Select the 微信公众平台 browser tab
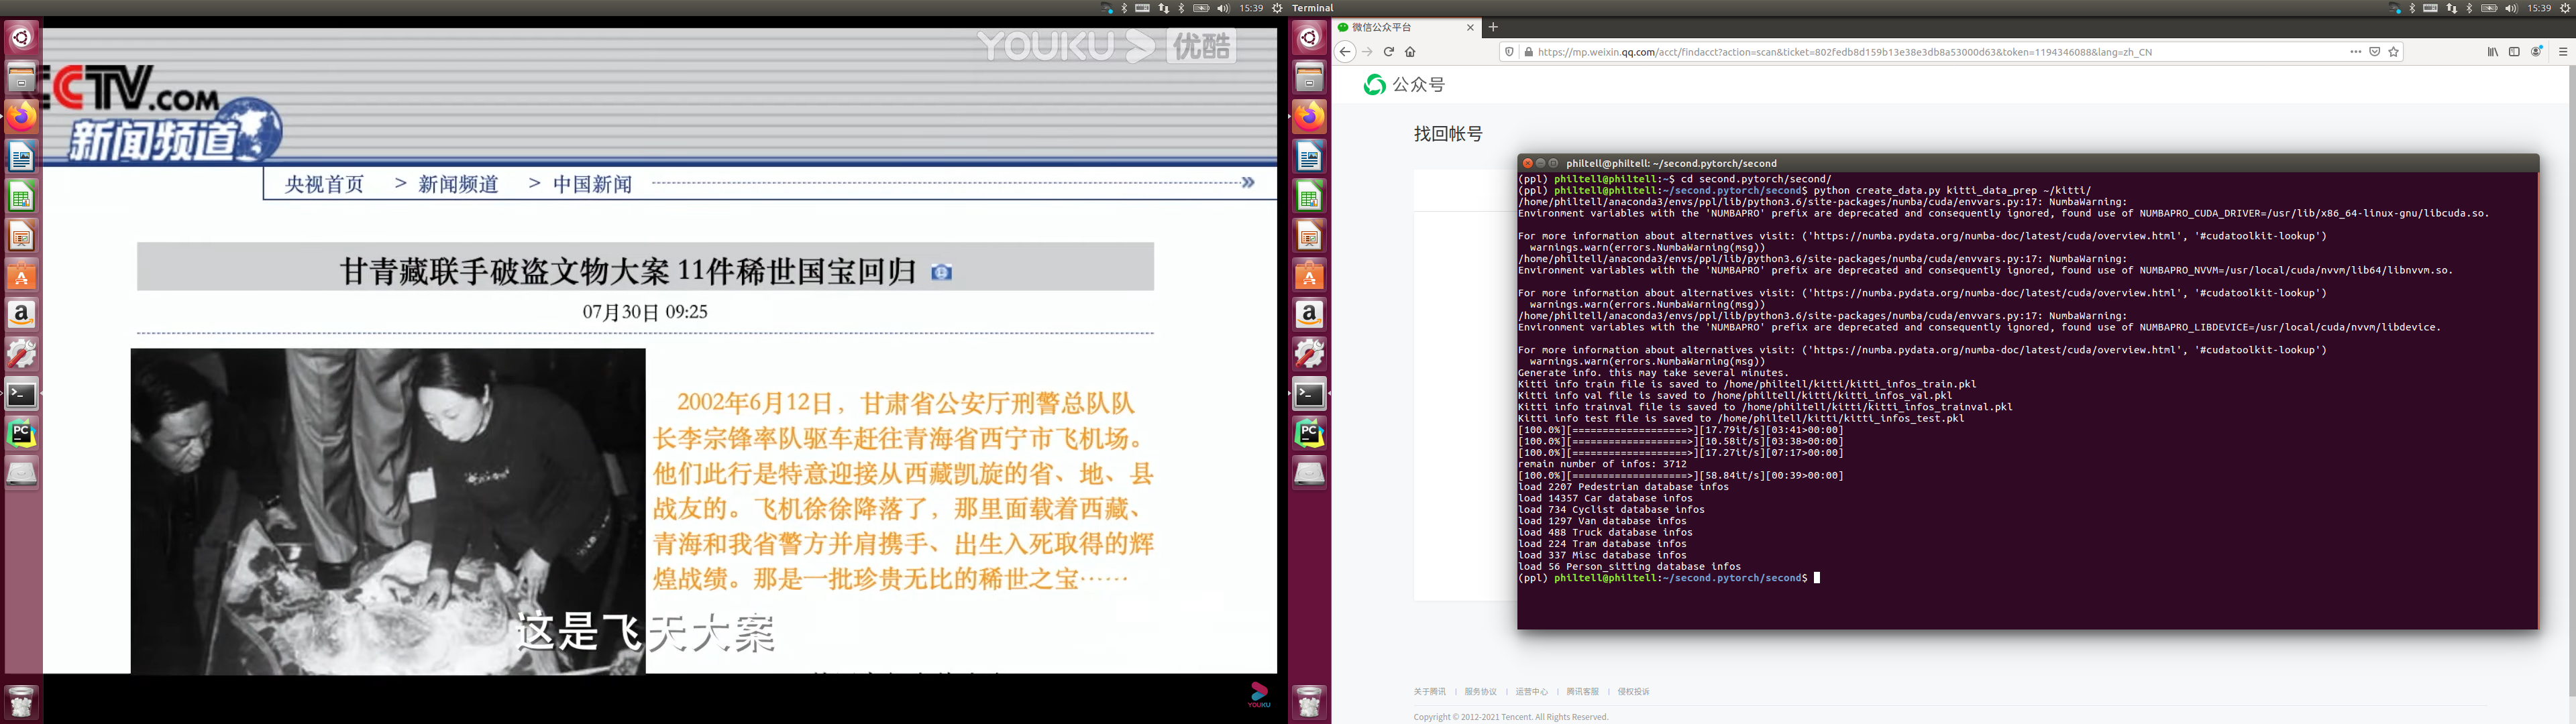Image resolution: width=2576 pixels, height=724 pixels. click(x=1400, y=27)
